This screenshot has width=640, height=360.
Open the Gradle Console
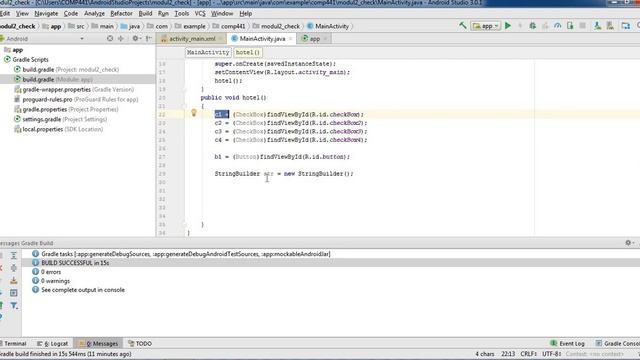tap(618, 344)
